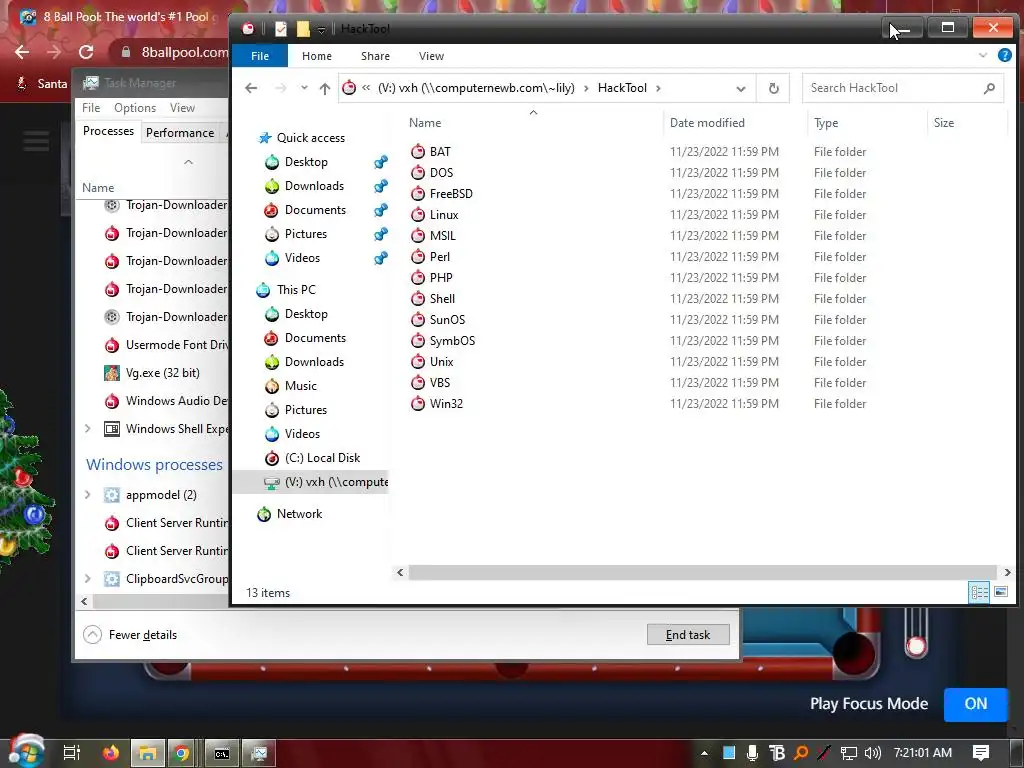The image size is (1024, 768).
Task: Click the Refresh icon in address bar
Action: tap(773, 88)
